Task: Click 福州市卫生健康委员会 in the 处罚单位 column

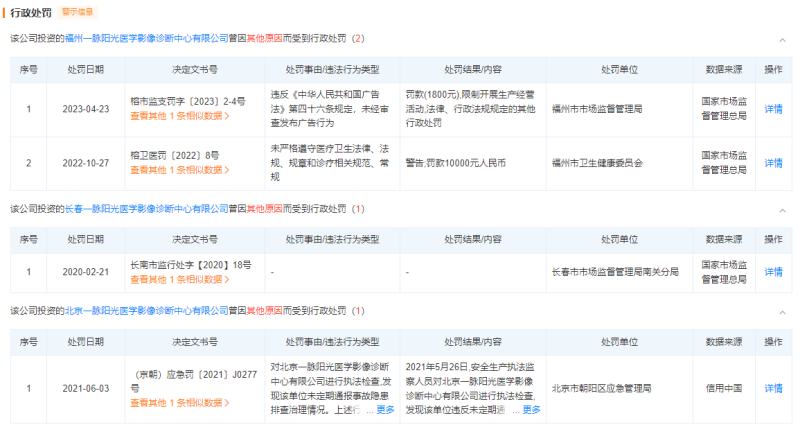Action: click(612, 163)
